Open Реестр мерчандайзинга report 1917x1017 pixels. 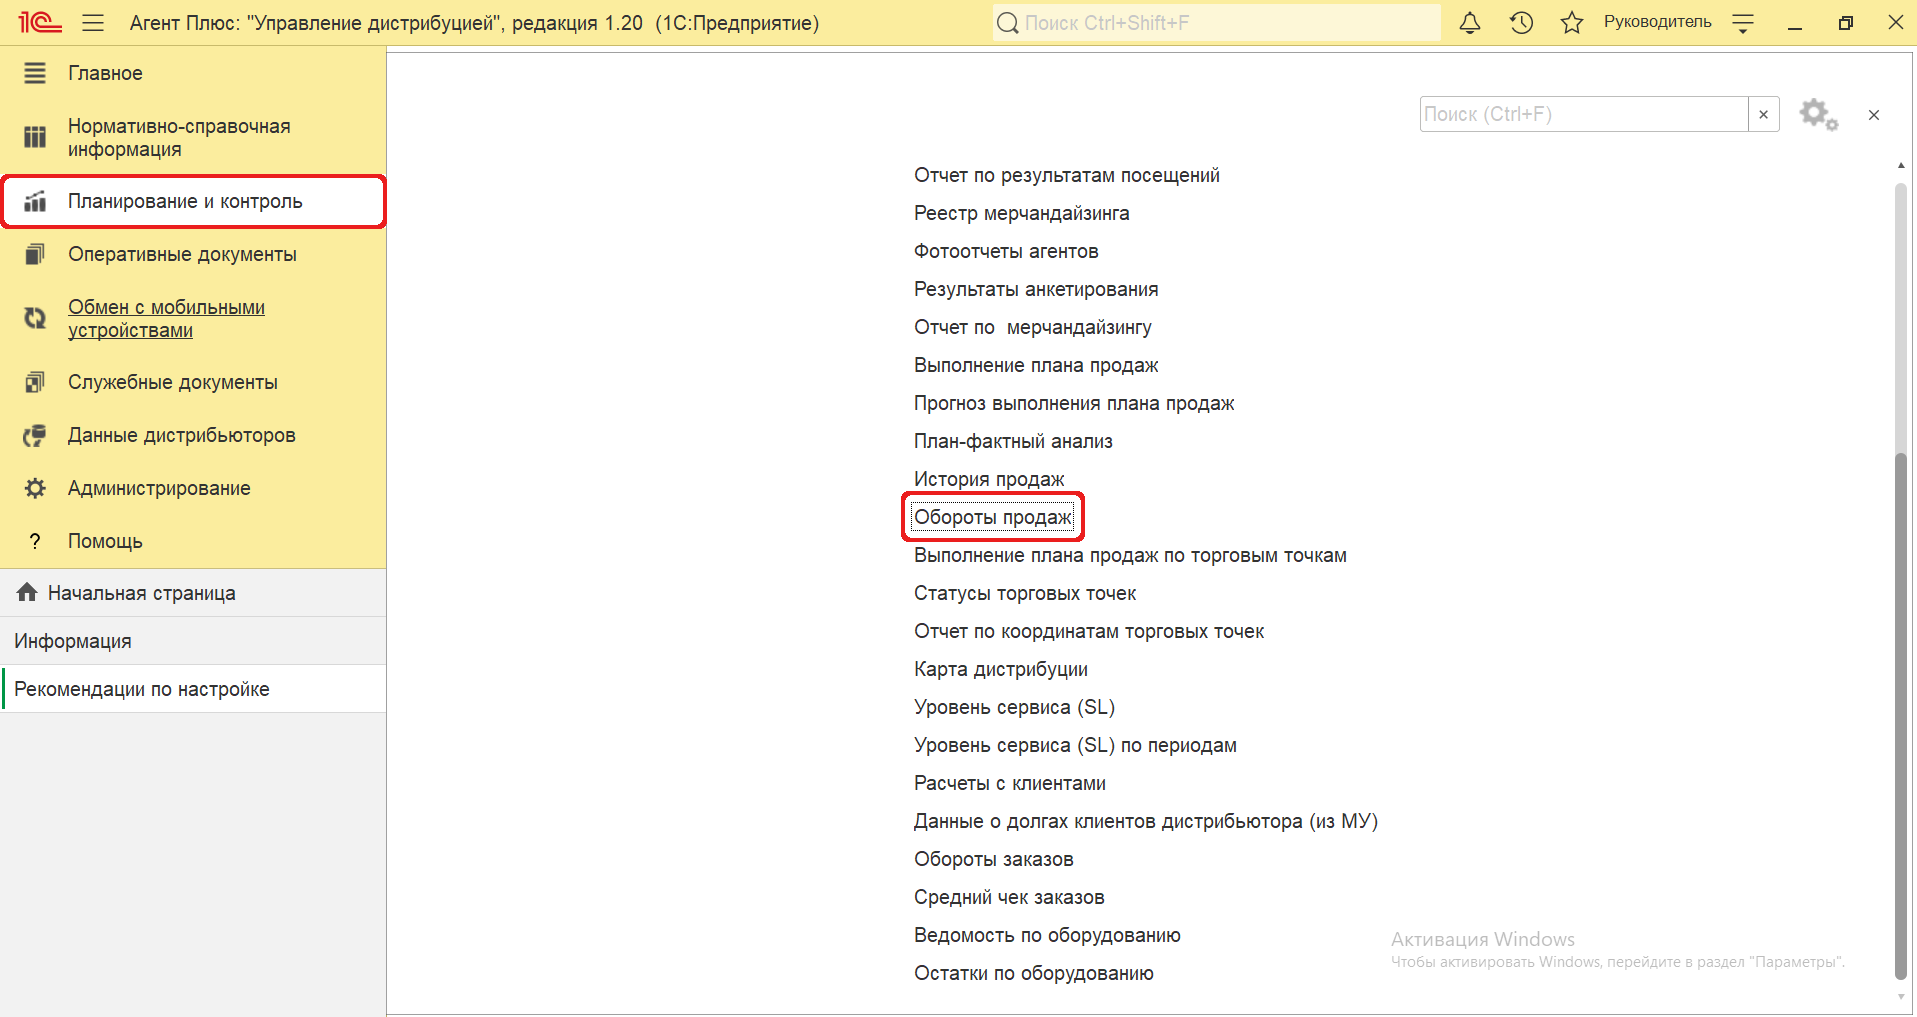(1021, 213)
